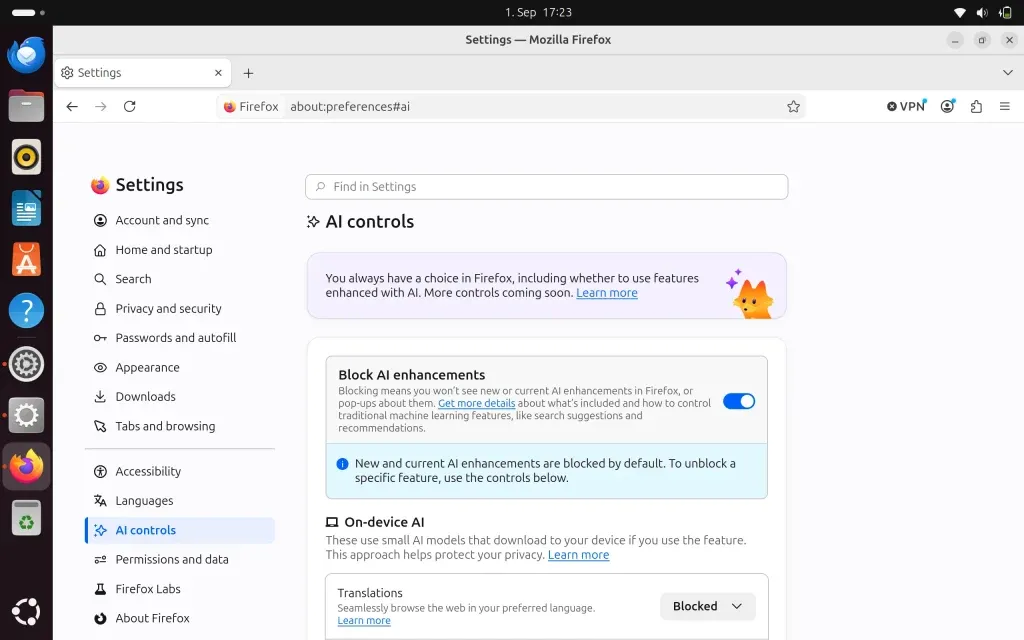The height and width of the screenshot is (640, 1024).
Task: Click Learn more under Translations
Action: [x=364, y=620]
